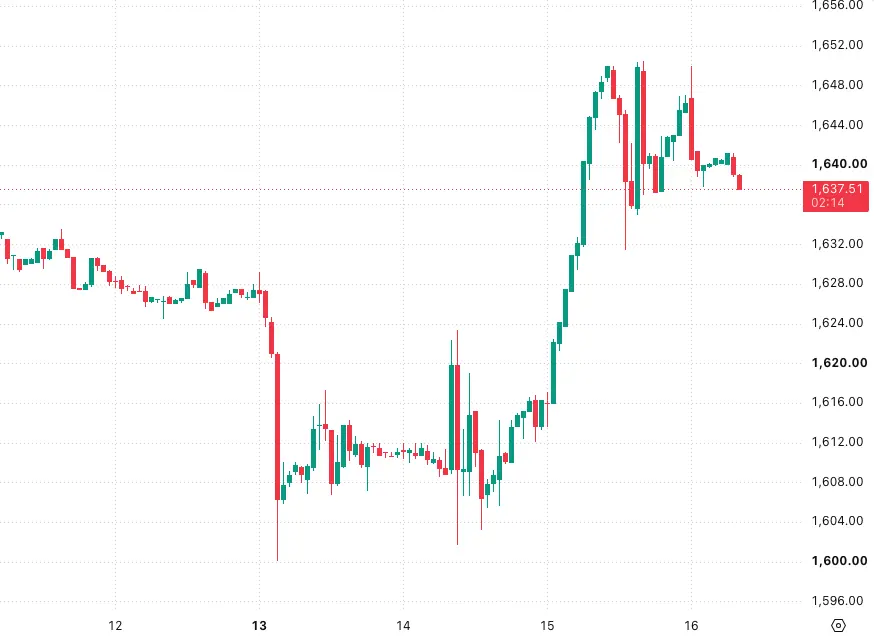Click the latest red candle at chart's end
Screen dimensions: 874x639
pyautogui.click(x=740, y=182)
